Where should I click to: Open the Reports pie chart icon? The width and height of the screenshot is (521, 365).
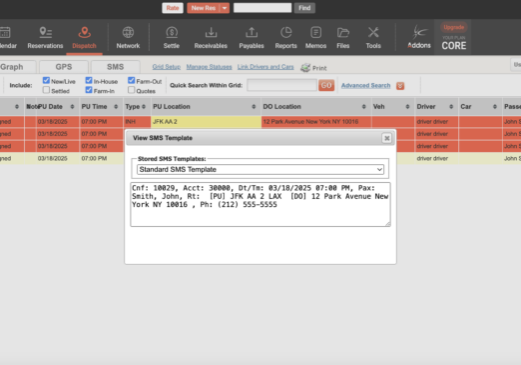[286, 32]
